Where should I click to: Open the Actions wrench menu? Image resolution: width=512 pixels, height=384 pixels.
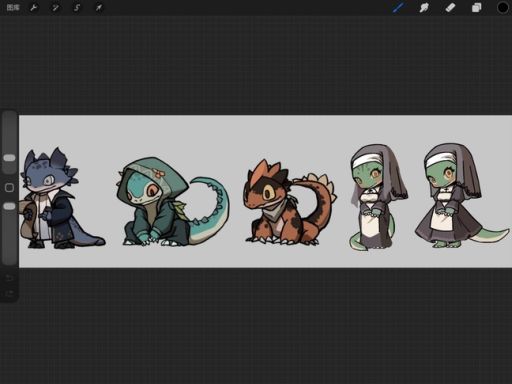click(34, 7)
